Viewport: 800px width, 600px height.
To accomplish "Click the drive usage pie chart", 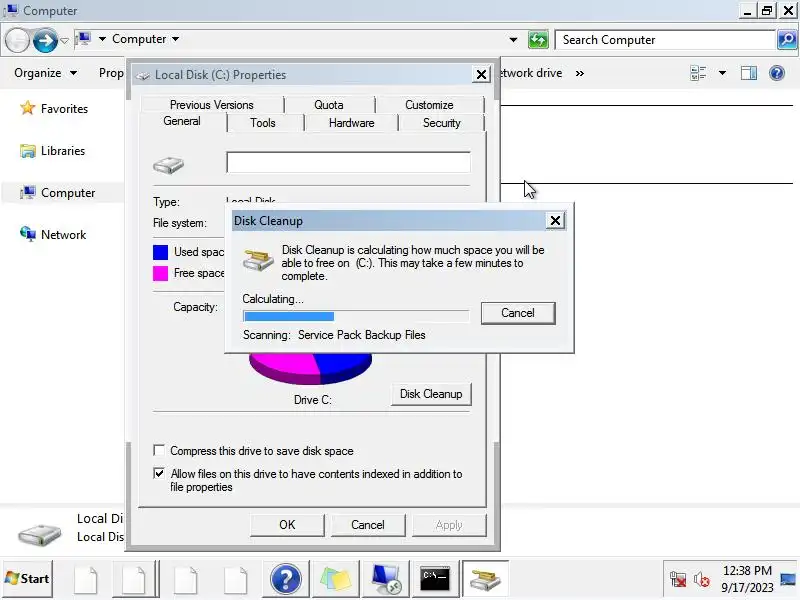I will pyautogui.click(x=310, y=368).
